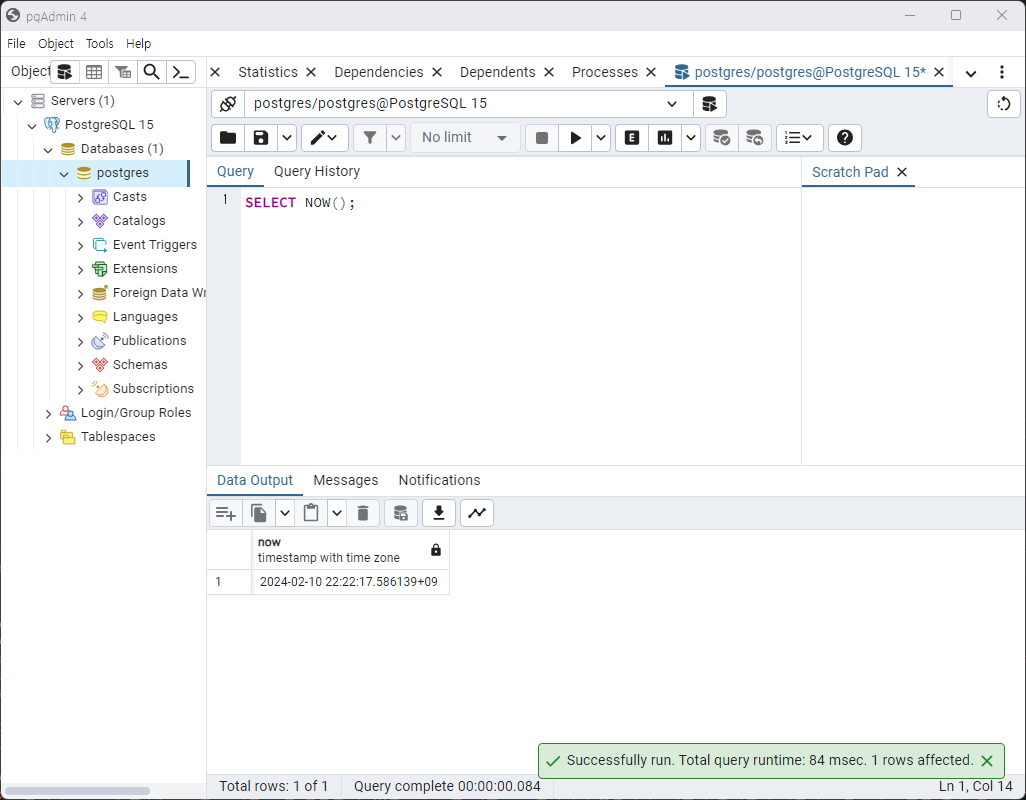1026x800 pixels.
Task: Collapse the Databases (1) node
Action: [x=48, y=150]
